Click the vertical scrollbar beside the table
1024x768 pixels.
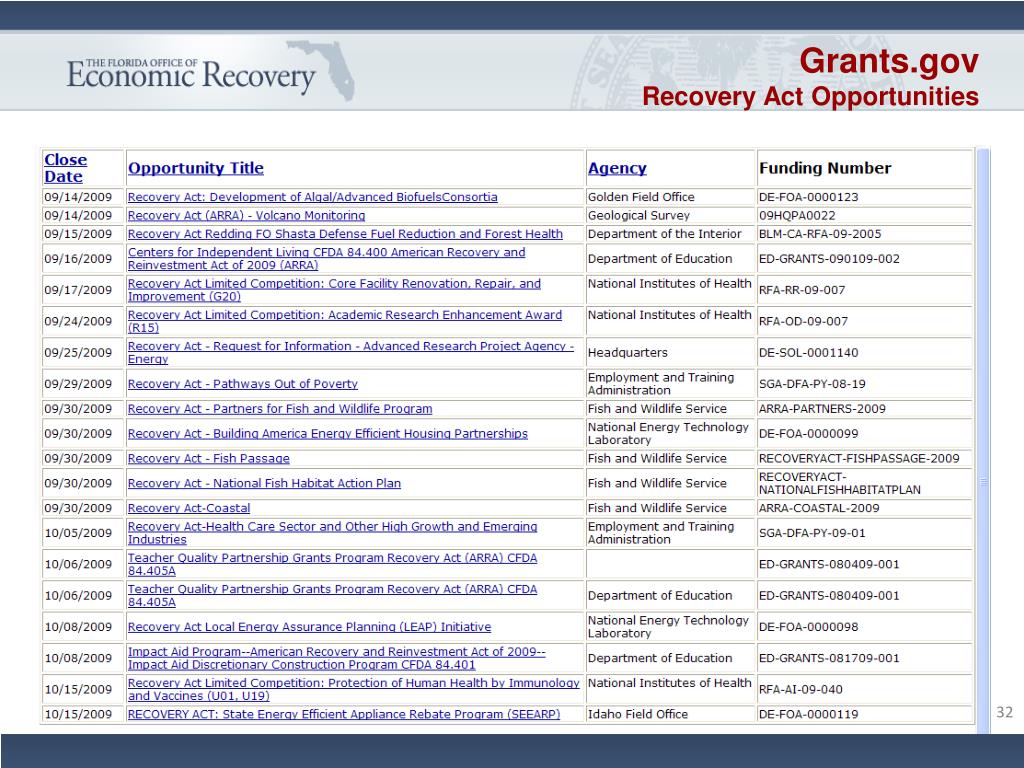tap(983, 440)
